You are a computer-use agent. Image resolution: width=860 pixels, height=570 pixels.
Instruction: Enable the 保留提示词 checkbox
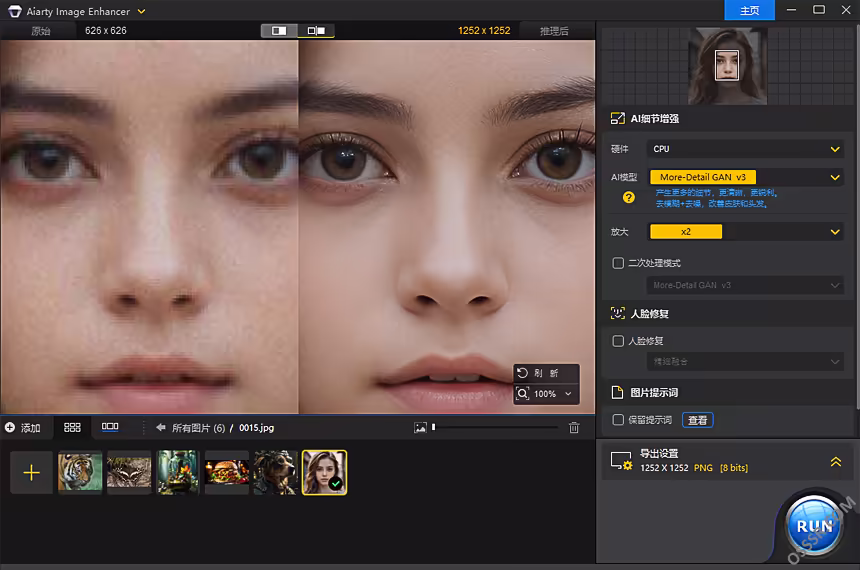click(x=618, y=420)
